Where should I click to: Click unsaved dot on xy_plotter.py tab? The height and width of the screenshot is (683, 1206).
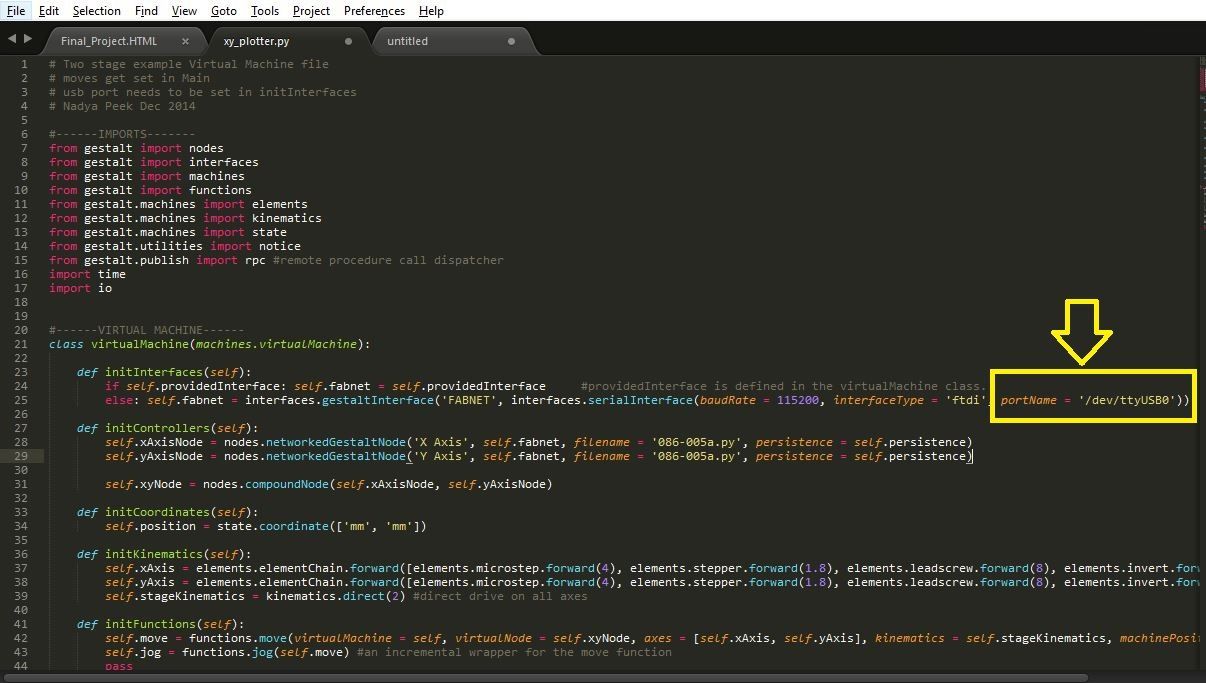click(348, 41)
